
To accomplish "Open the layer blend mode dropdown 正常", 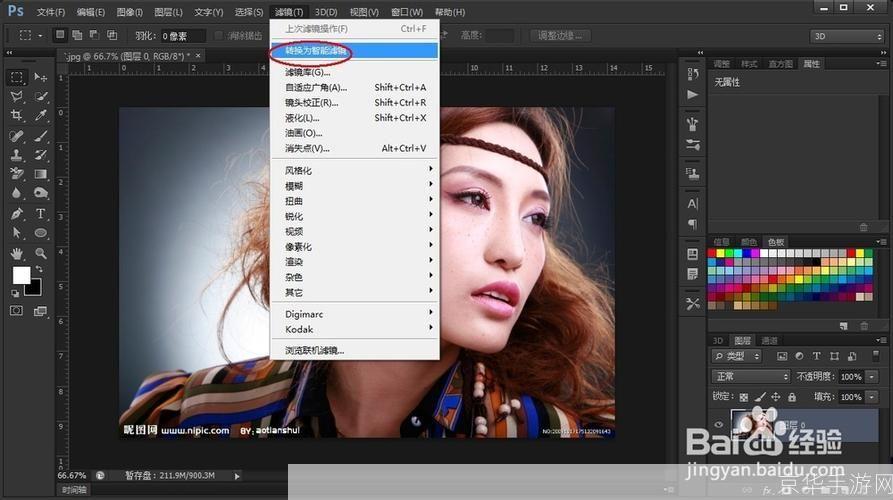I will pyautogui.click(x=751, y=376).
